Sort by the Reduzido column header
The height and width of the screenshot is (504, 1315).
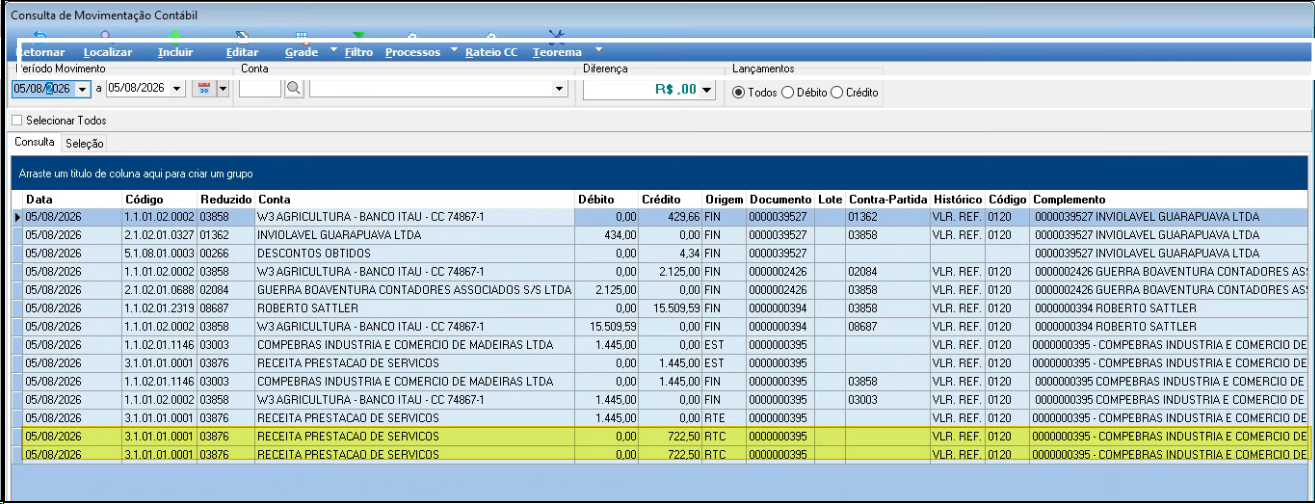(226, 200)
